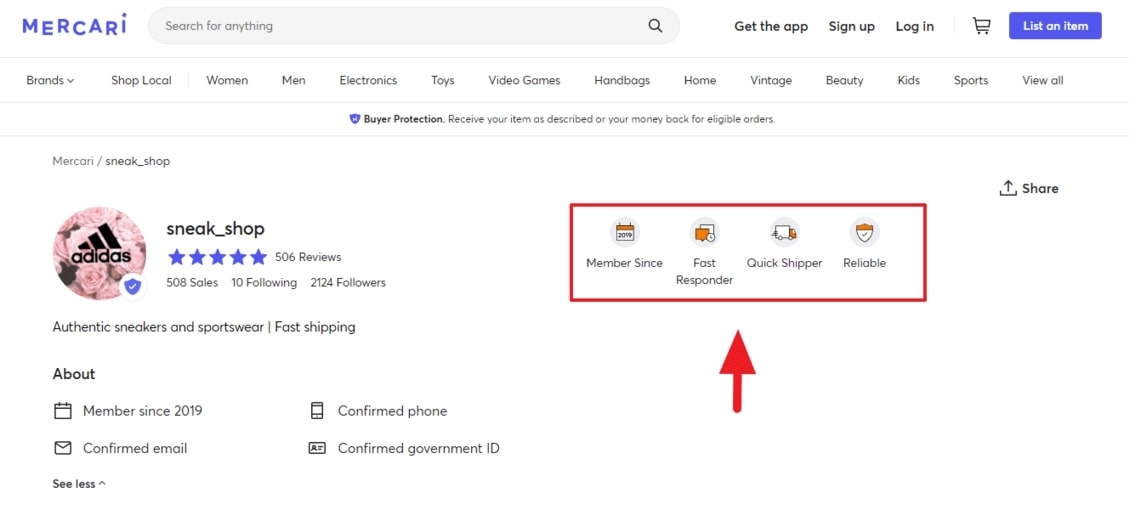Browse the Electronics category
The image size is (1129, 514).
[368, 81]
